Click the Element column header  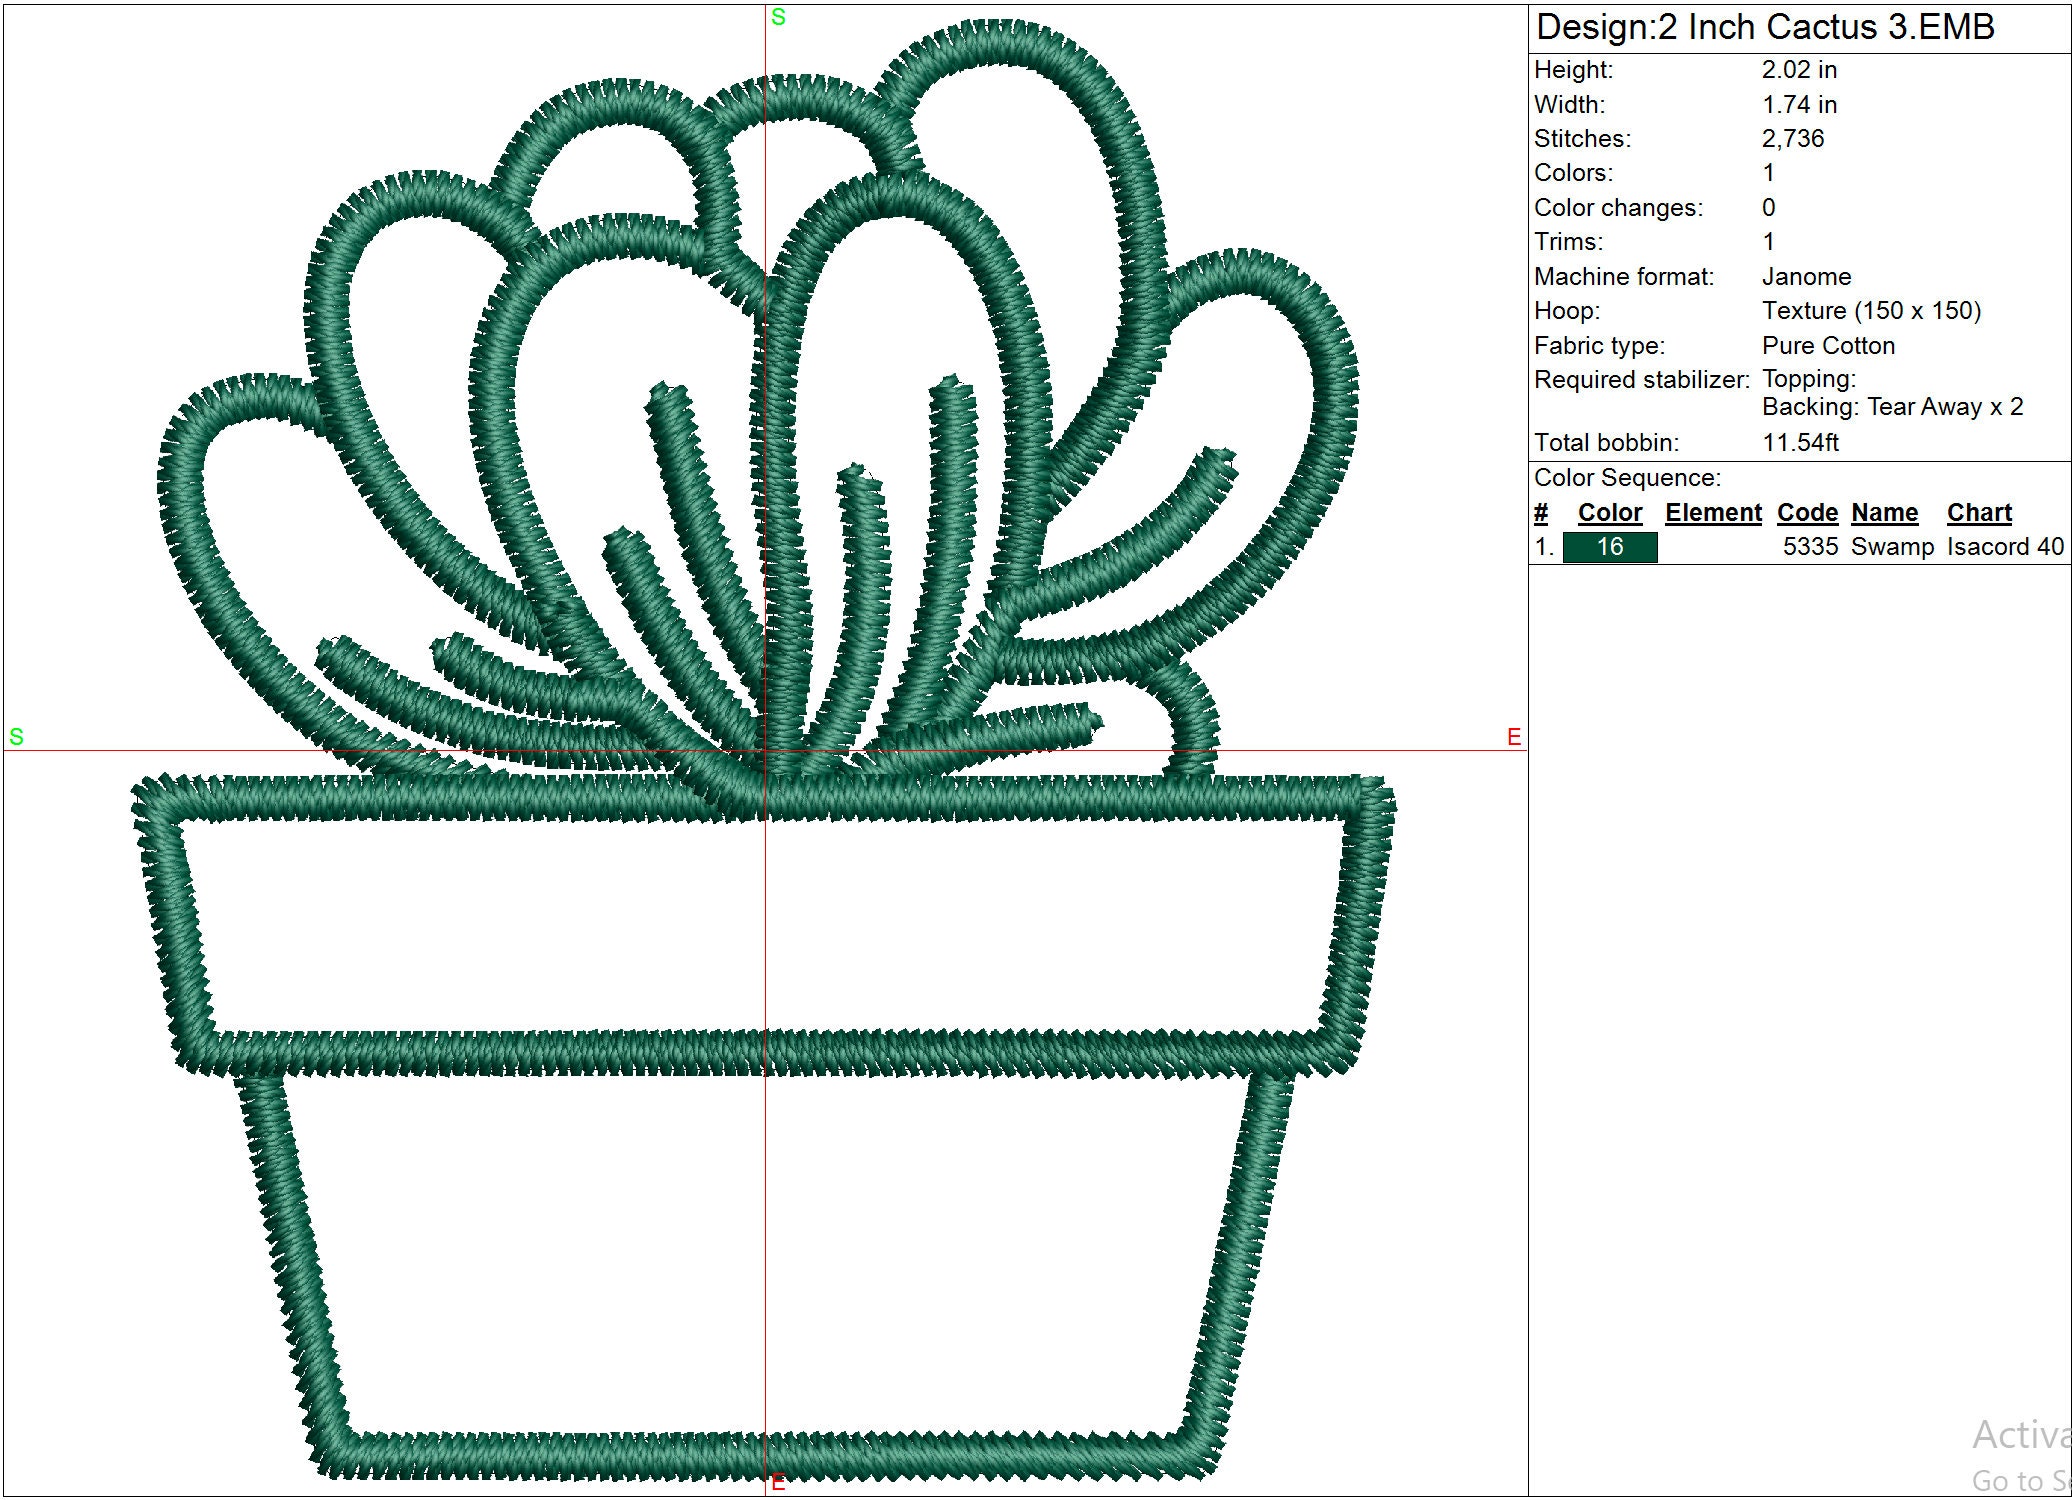pyautogui.click(x=1713, y=512)
